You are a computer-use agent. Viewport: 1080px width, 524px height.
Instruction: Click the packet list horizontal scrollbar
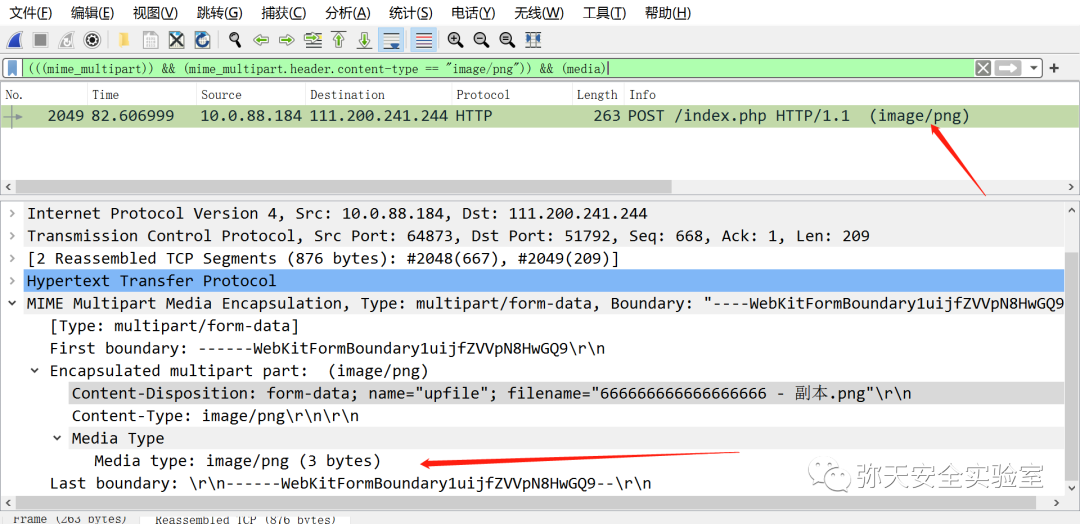(x=343, y=187)
